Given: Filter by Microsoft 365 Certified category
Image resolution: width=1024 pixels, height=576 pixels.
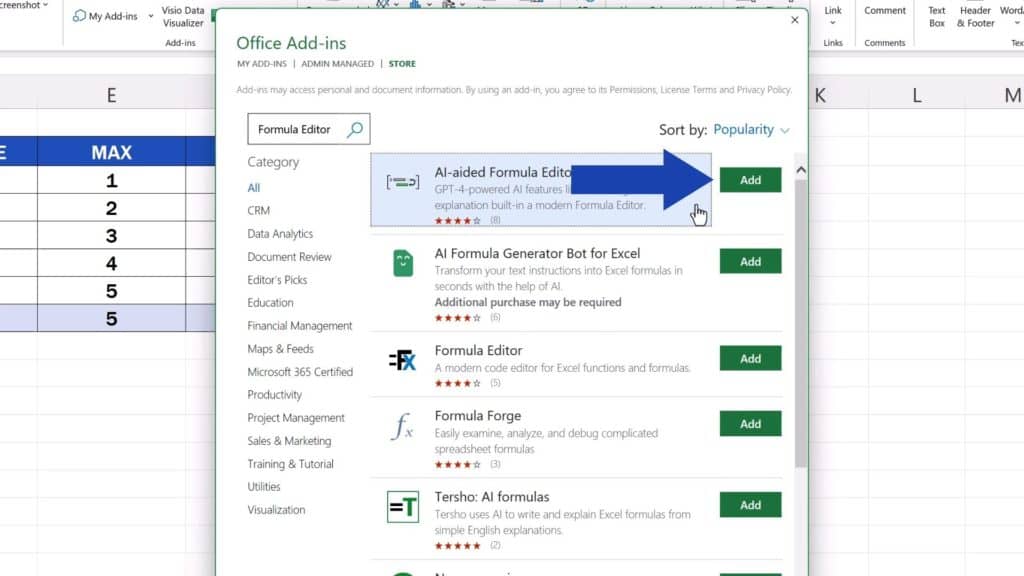Looking at the screenshot, I should (300, 372).
